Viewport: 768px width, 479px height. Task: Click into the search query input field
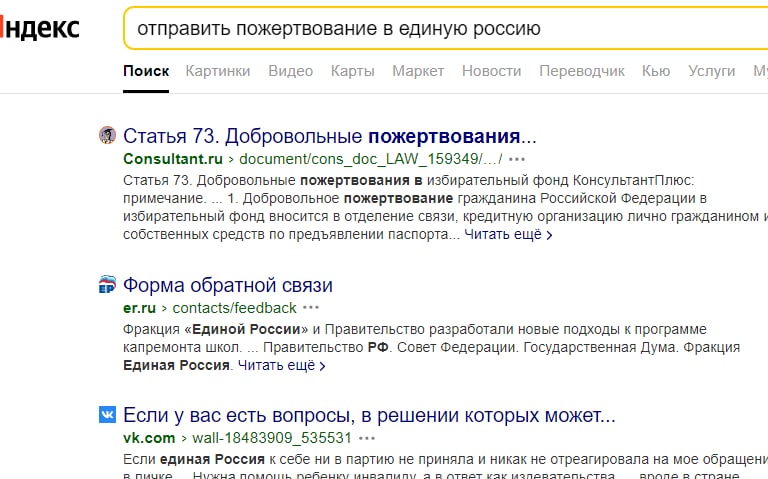[446, 28]
